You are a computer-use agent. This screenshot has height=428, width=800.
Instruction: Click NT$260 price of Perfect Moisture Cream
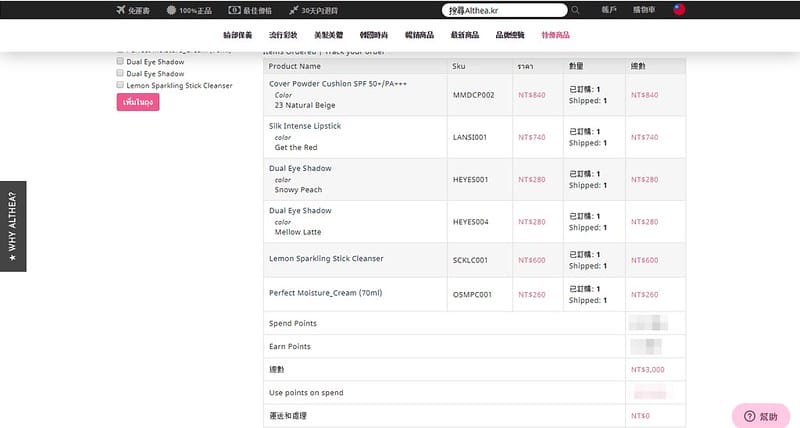[x=532, y=295]
